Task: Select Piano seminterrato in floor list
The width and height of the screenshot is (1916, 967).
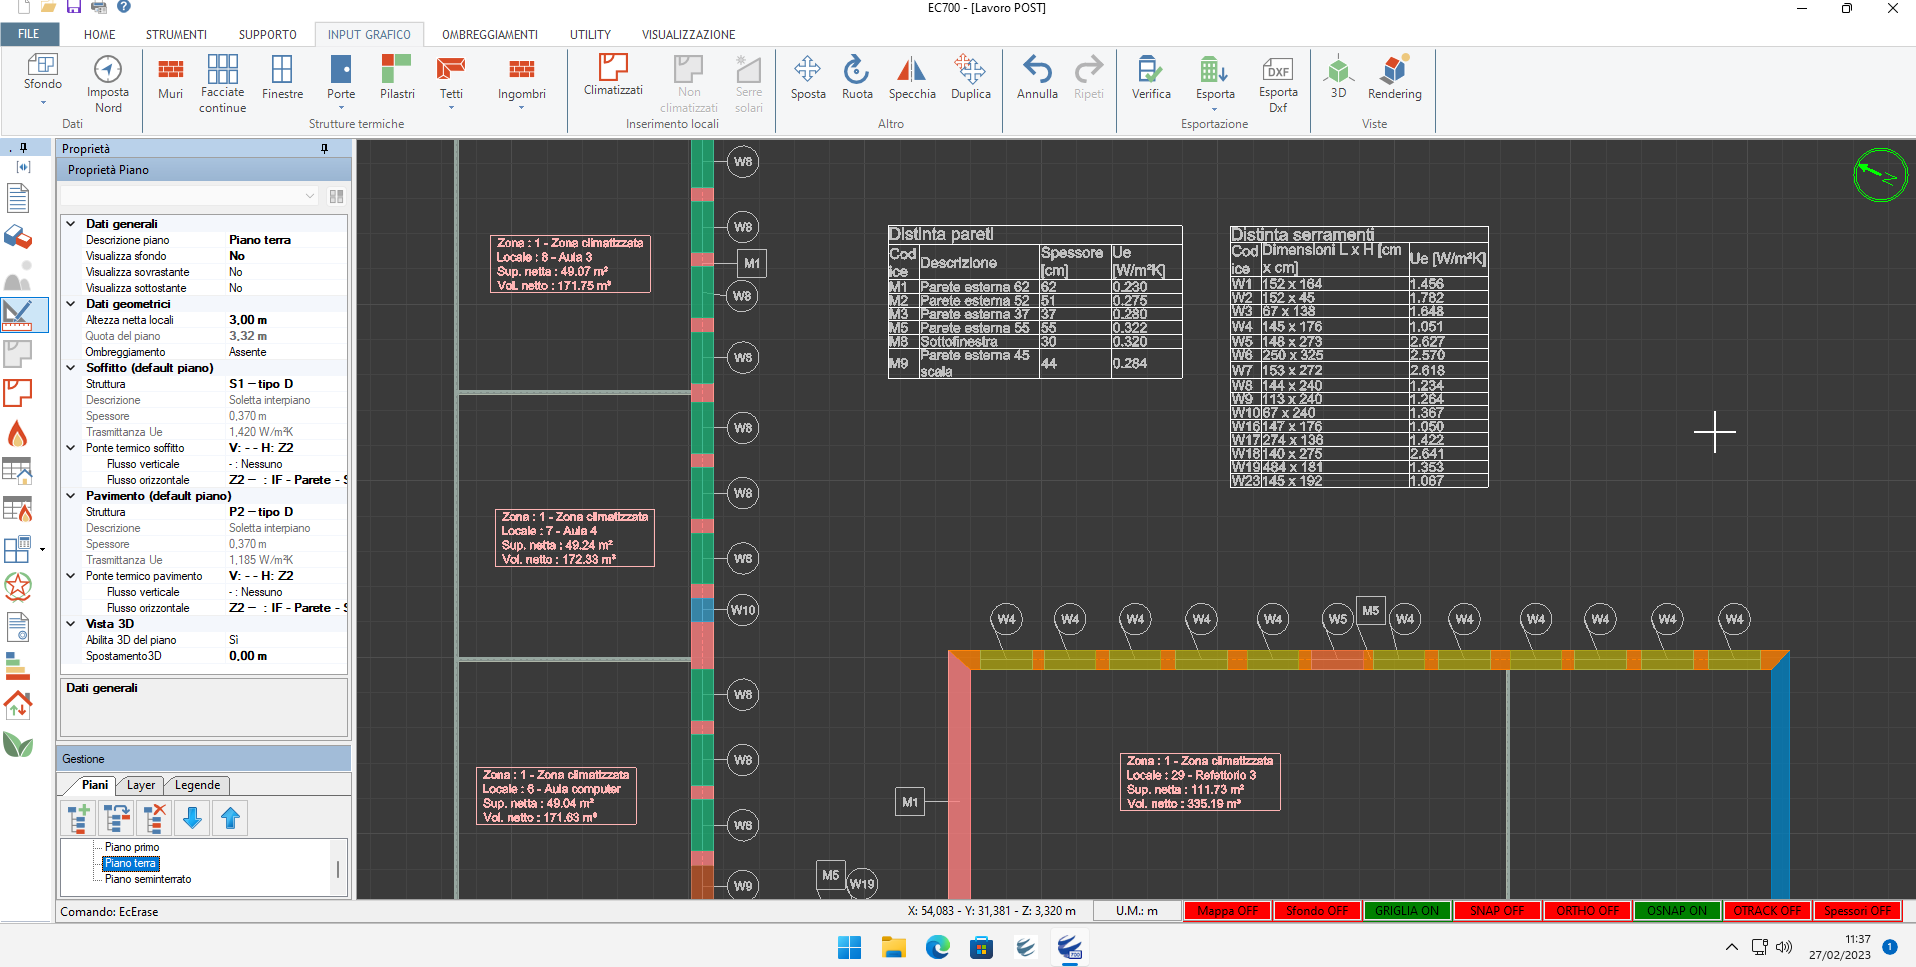Action: click(148, 879)
